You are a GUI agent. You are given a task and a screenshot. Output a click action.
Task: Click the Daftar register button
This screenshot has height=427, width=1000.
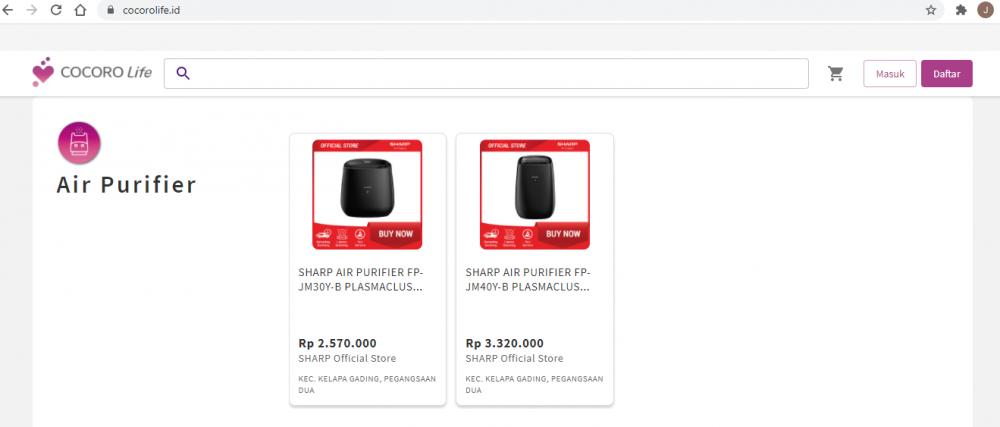[946, 74]
